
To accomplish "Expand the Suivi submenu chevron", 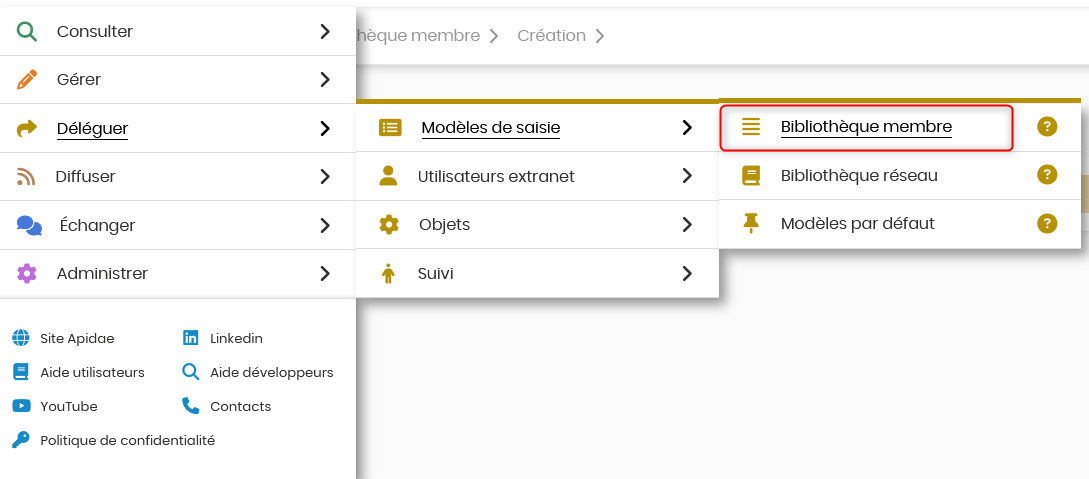I will [x=687, y=274].
